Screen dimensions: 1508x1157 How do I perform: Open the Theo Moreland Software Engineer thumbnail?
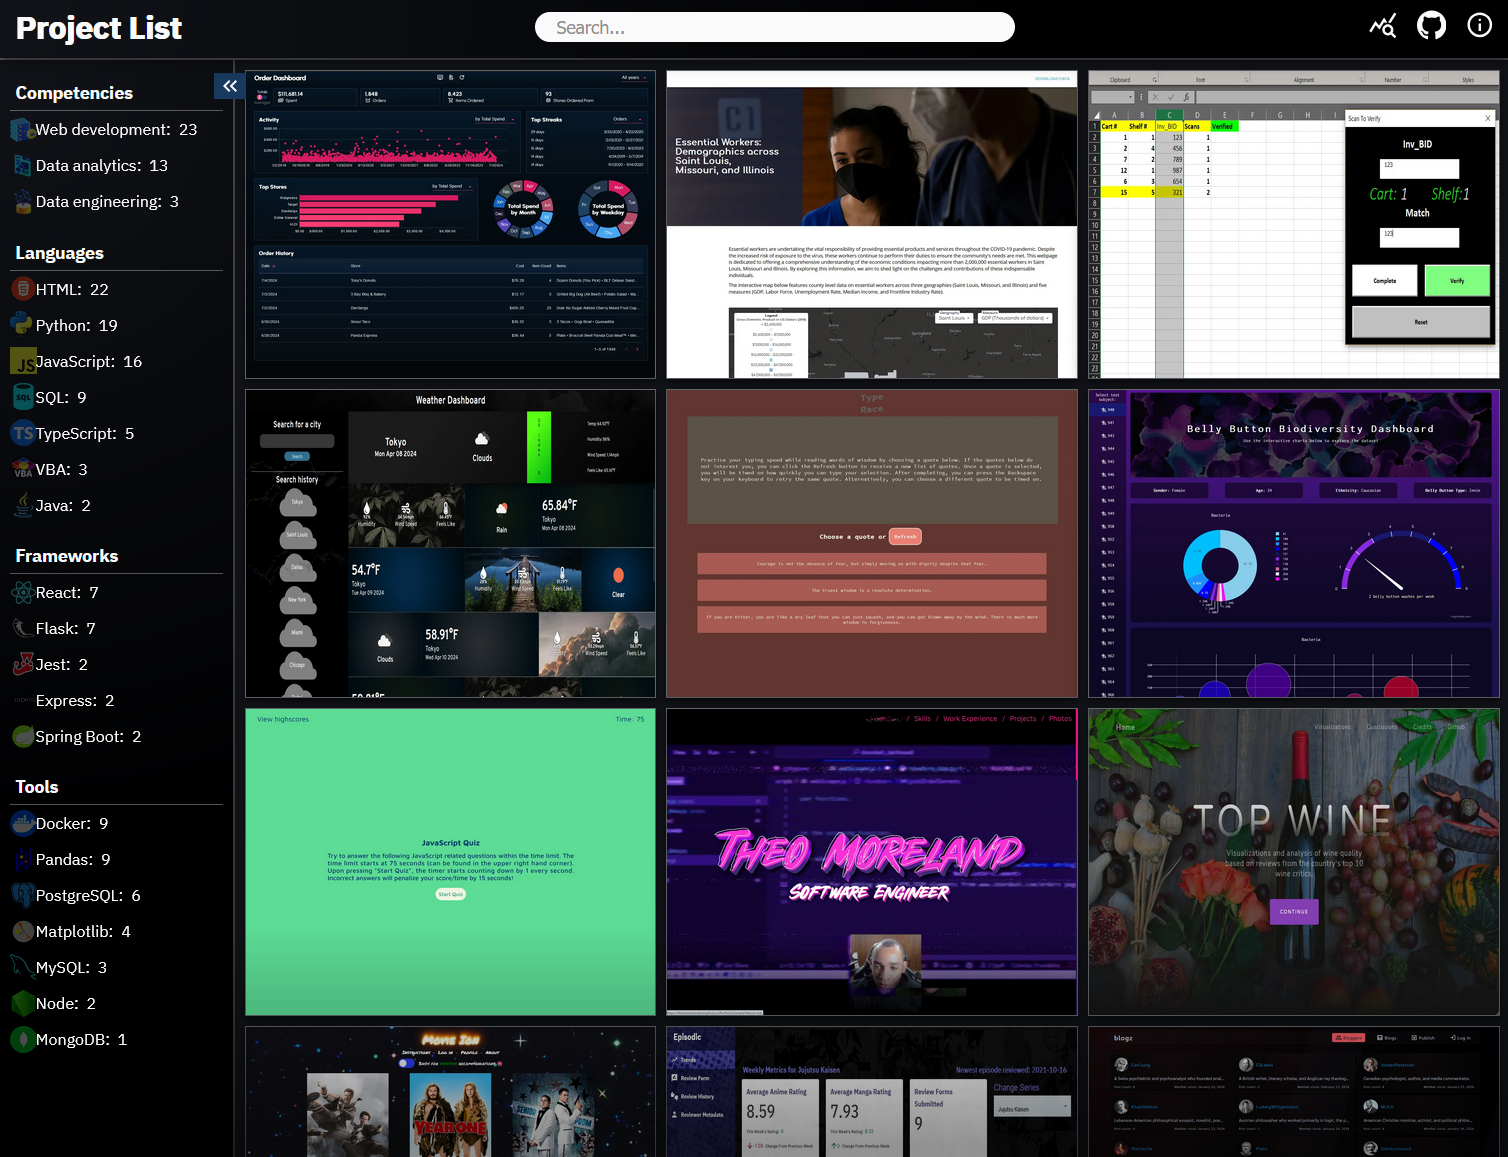(872, 862)
